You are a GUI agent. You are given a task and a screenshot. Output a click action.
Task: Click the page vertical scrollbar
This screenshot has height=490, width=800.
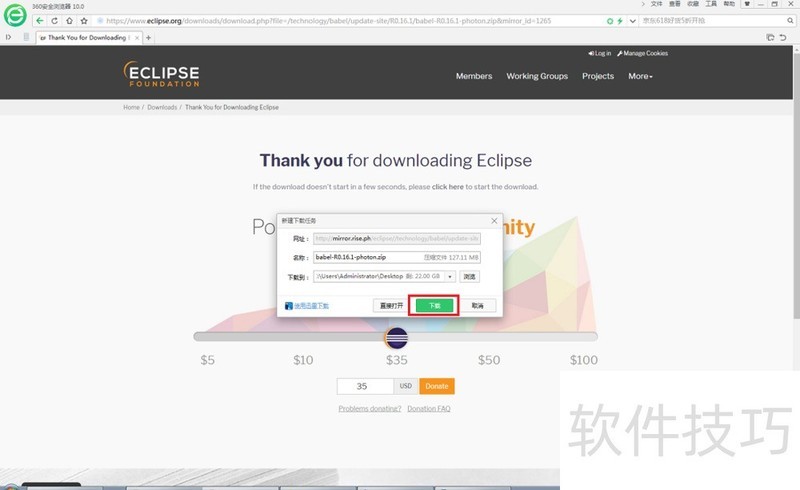click(796, 184)
